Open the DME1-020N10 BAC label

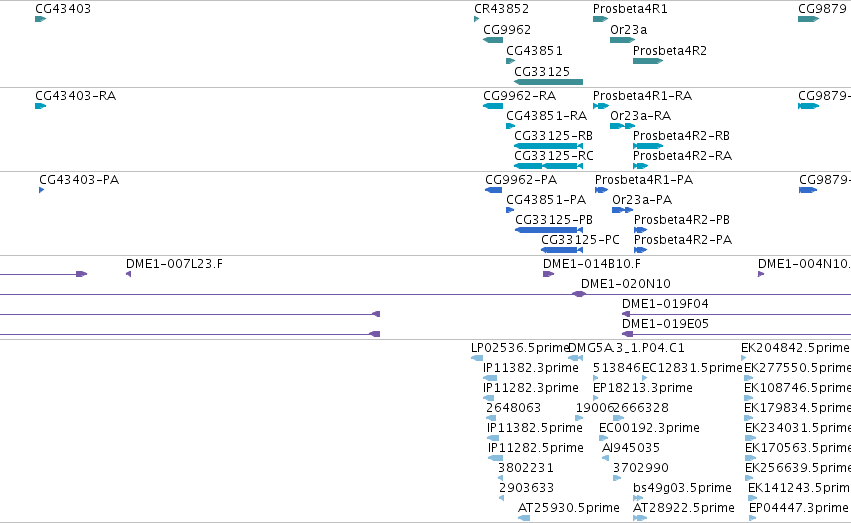pos(626,284)
